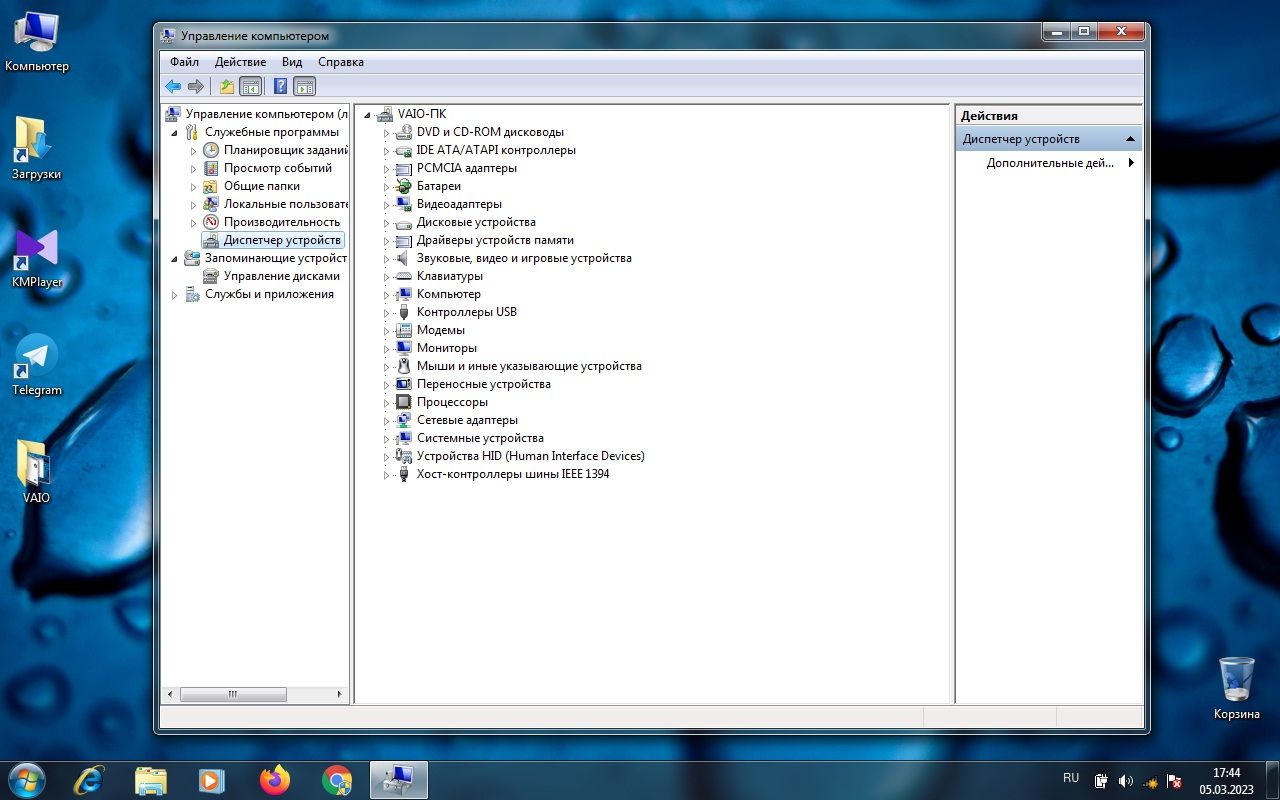
Task: Click the left tree's horizontal scrollbar thumb
Action: point(233,694)
